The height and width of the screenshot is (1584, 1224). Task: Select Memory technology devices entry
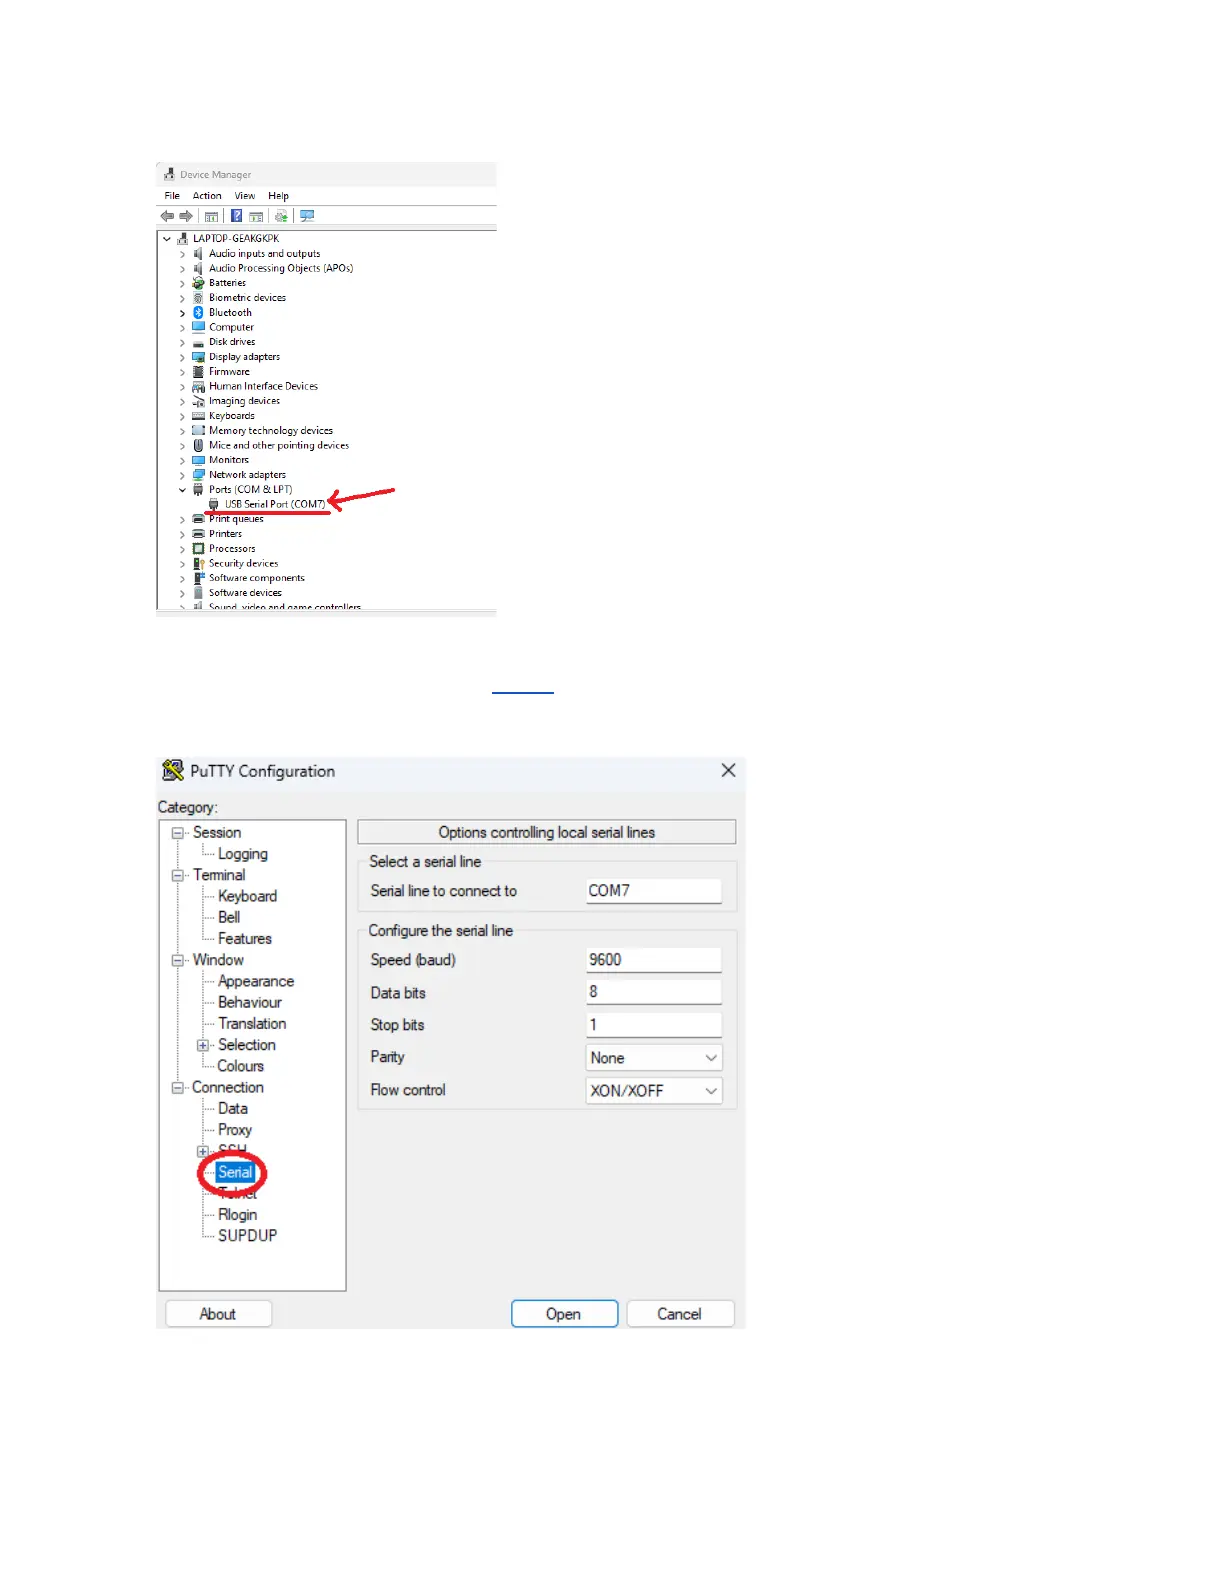coord(271,431)
